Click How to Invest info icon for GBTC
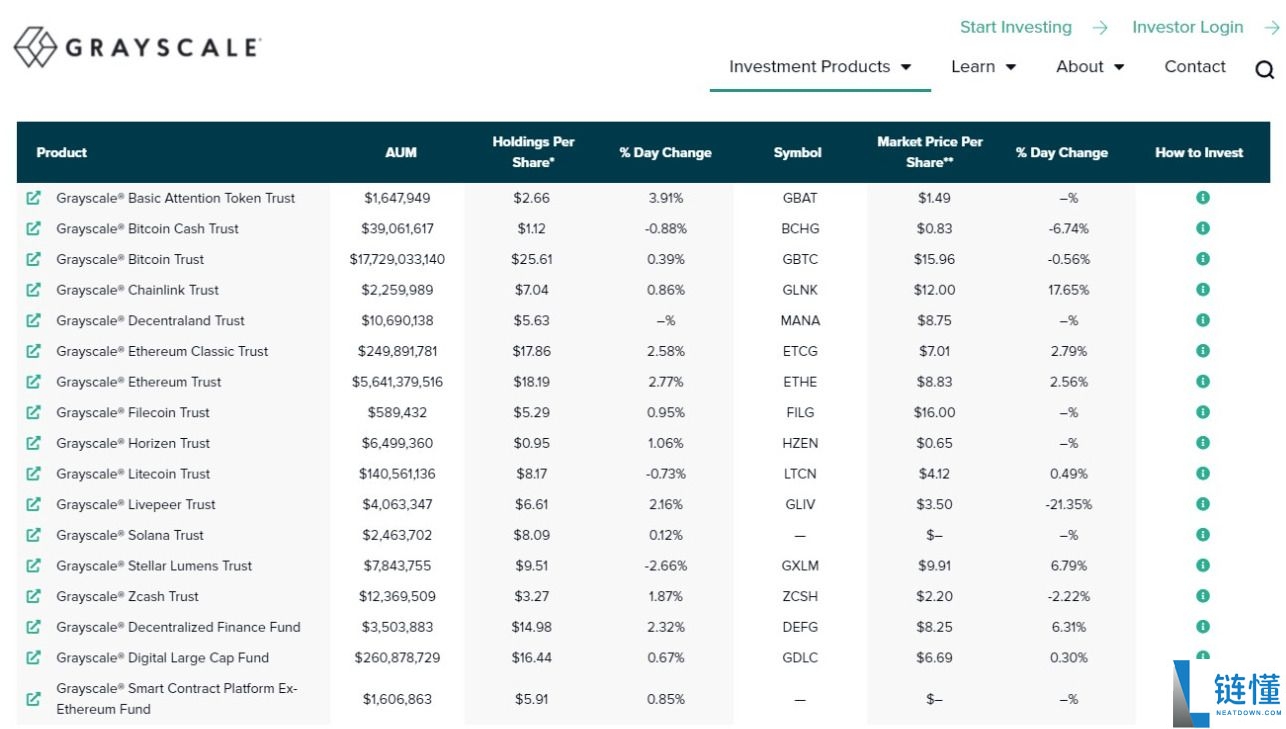The image size is (1286, 729). [x=1203, y=259]
